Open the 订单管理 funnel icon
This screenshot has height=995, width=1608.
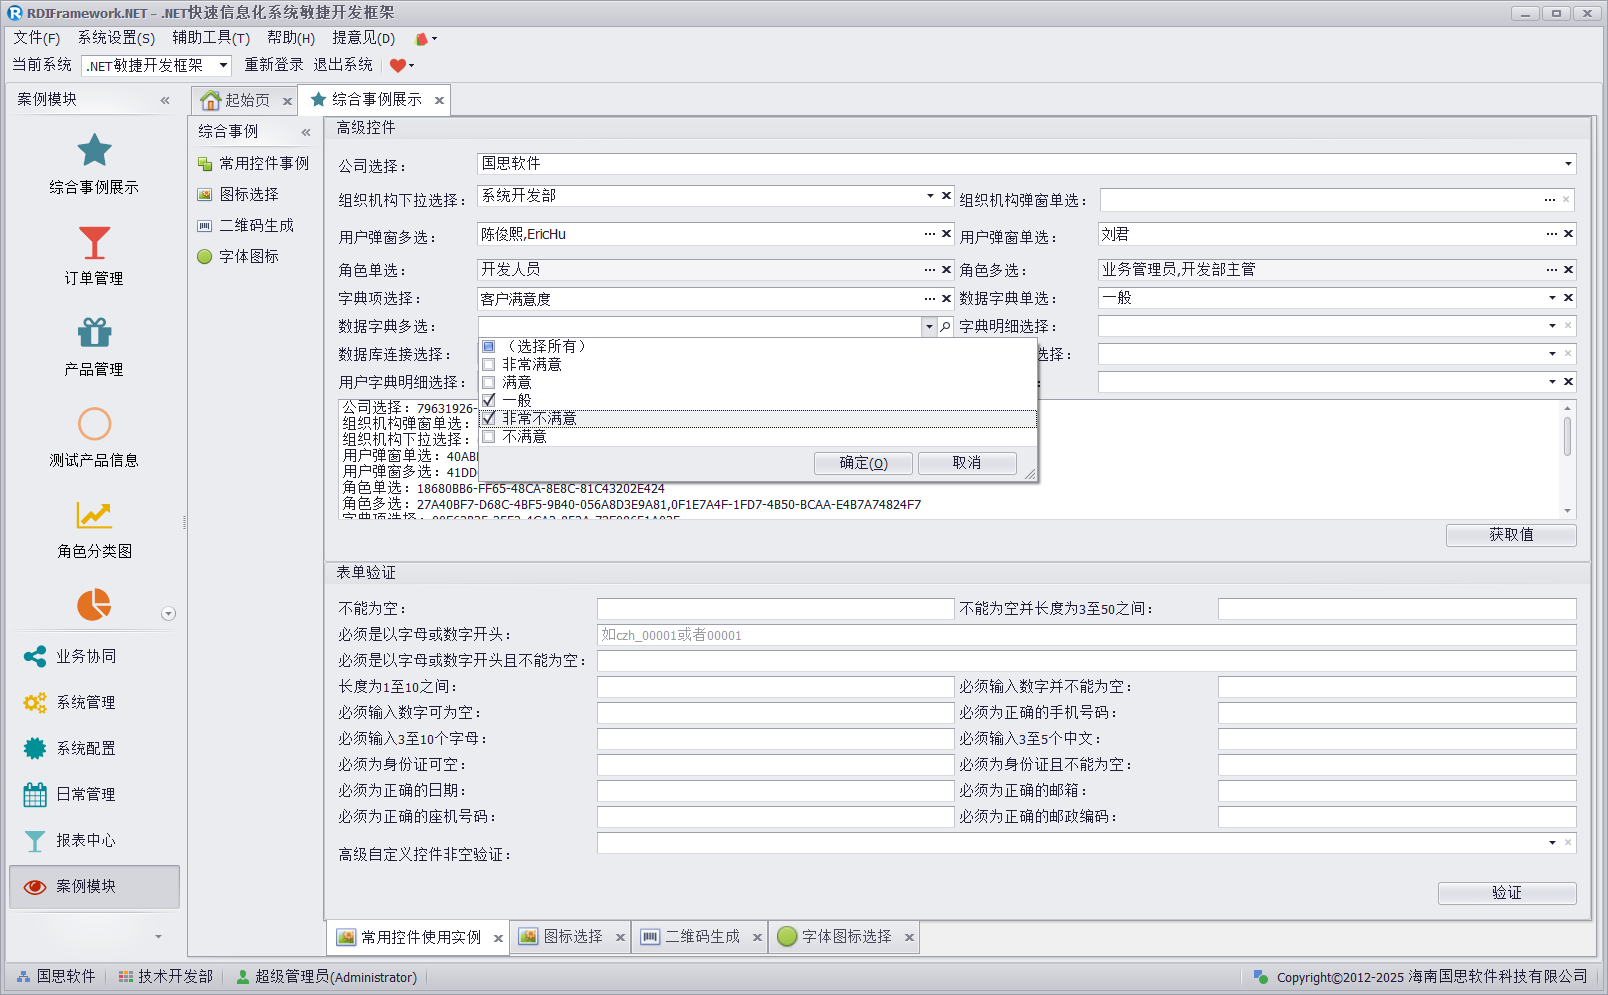[94, 243]
